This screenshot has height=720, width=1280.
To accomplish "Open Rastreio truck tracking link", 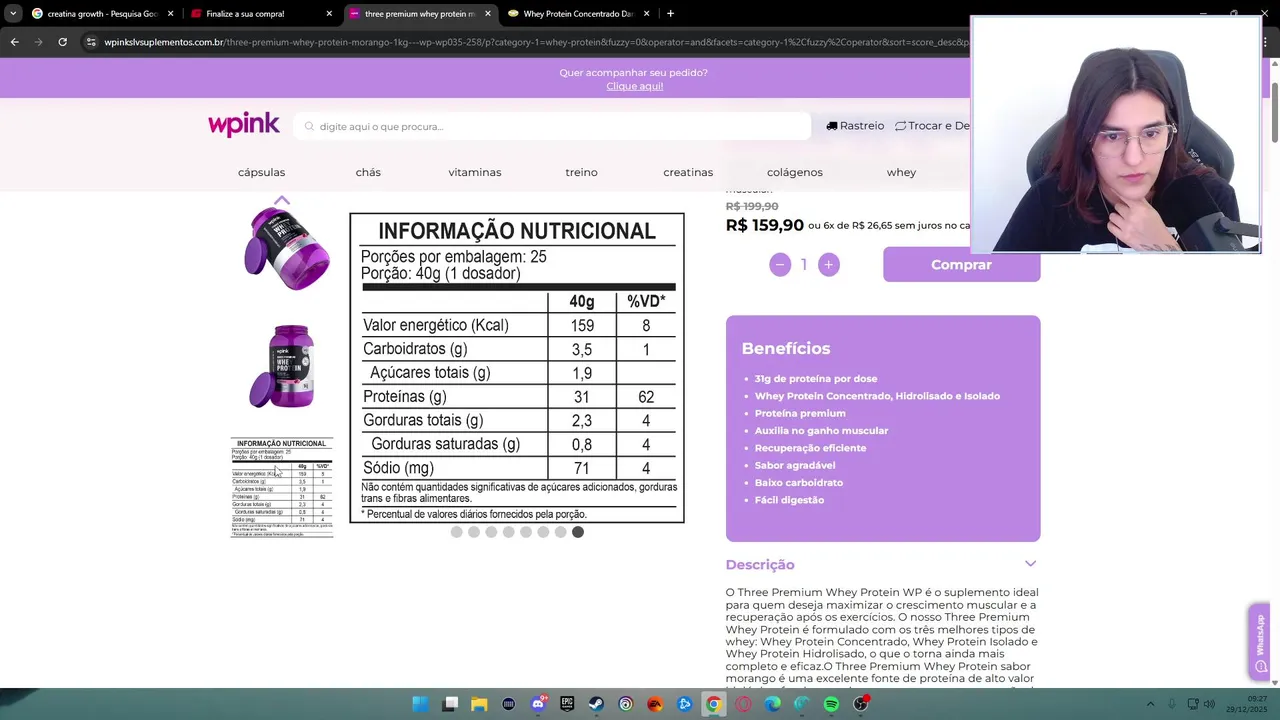I will click(855, 126).
